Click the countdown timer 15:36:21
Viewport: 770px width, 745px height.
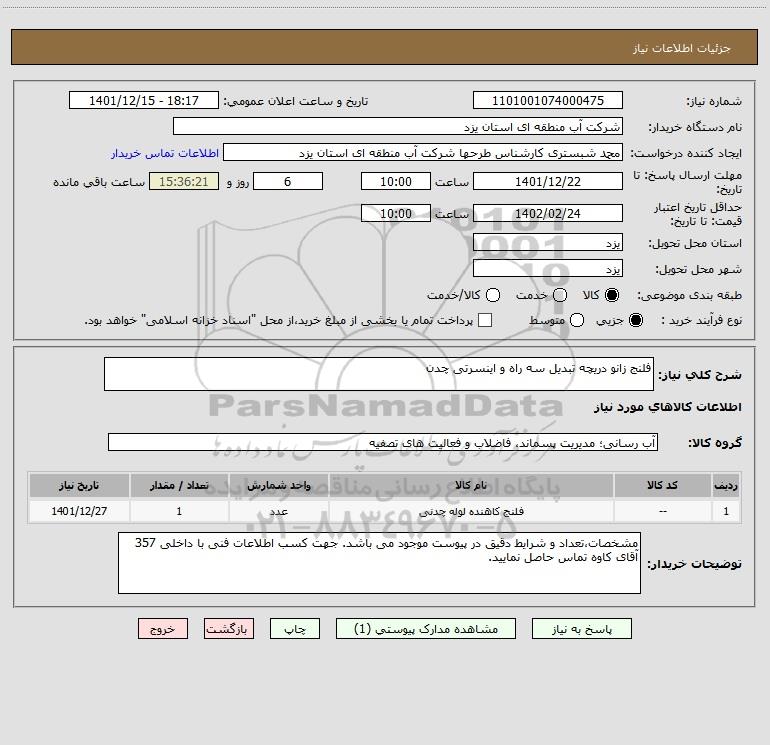[184, 181]
